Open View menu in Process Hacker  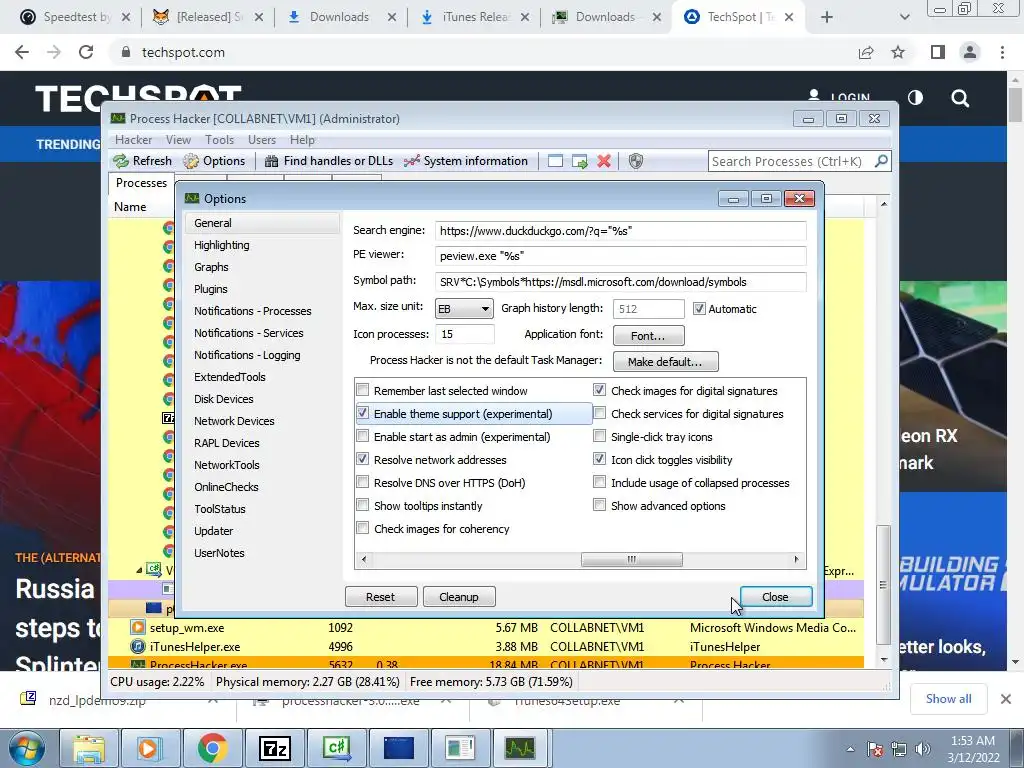click(x=178, y=140)
